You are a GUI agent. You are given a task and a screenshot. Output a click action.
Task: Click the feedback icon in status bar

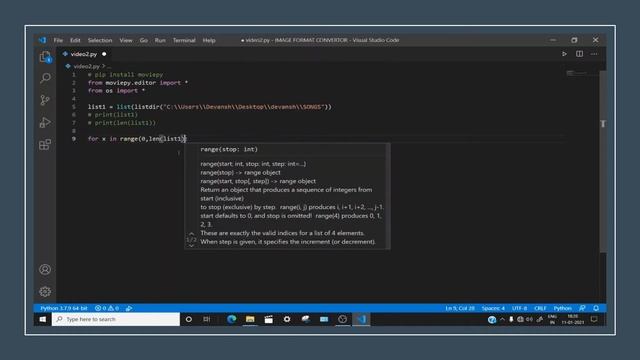click(x=582, y=308)
